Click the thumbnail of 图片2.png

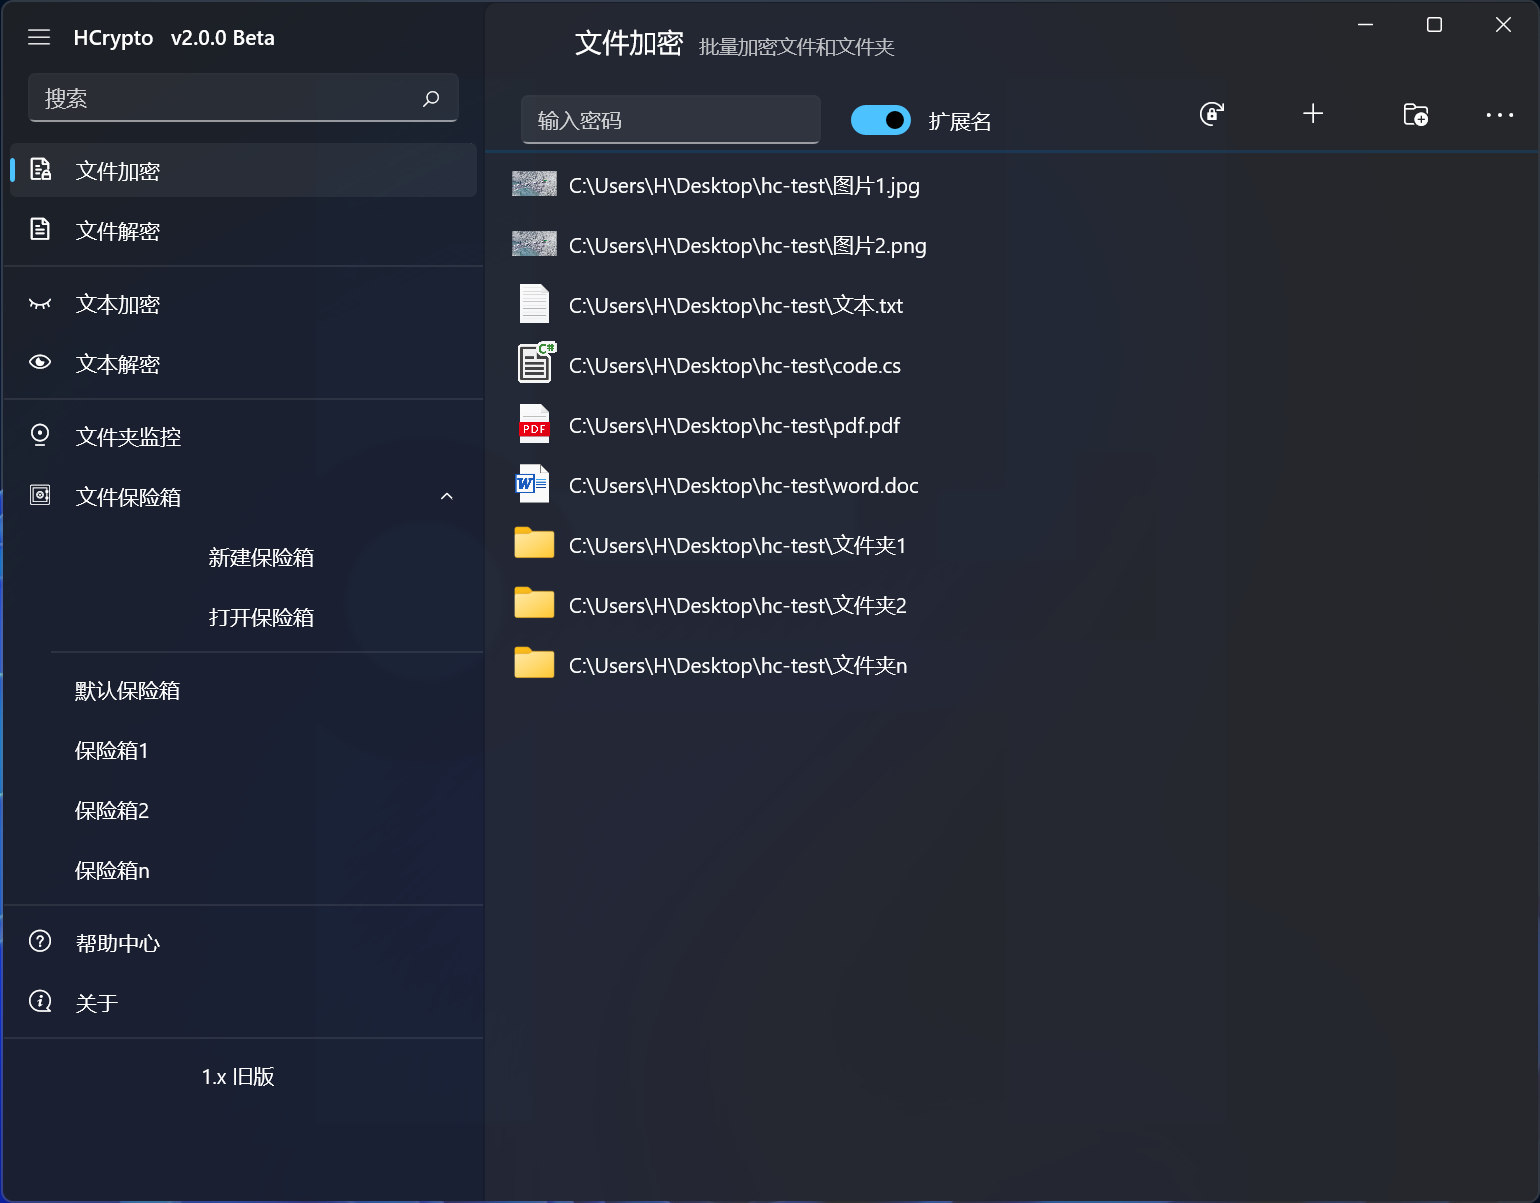pyautogui.click(x=534, y=244)
